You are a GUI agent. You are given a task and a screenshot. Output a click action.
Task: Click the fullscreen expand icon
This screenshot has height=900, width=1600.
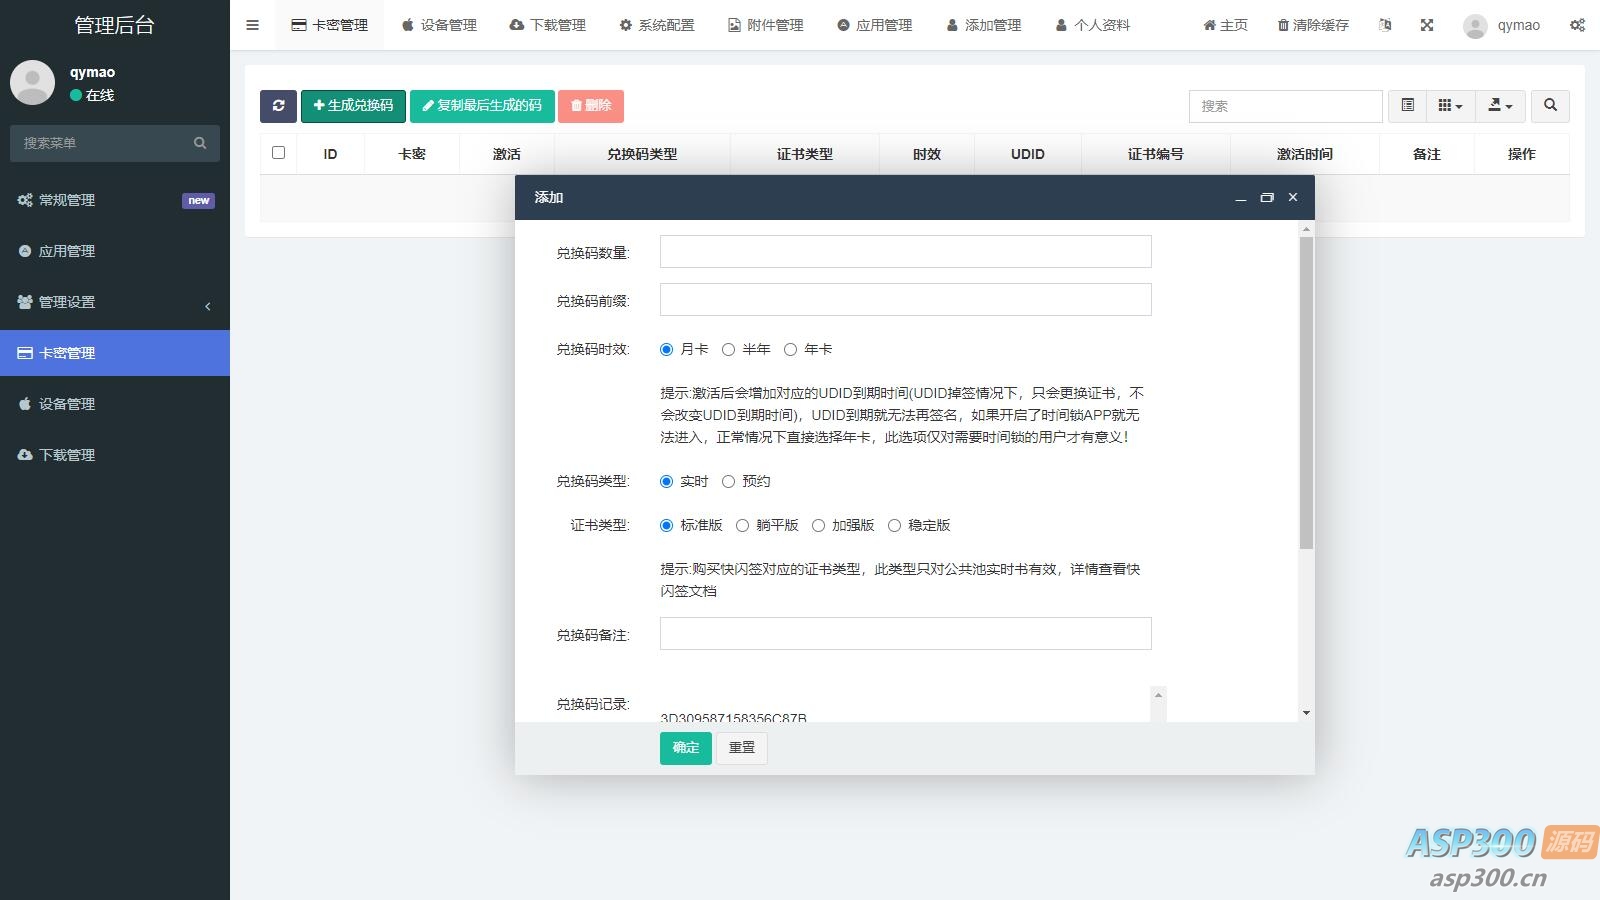[1427, 25]
